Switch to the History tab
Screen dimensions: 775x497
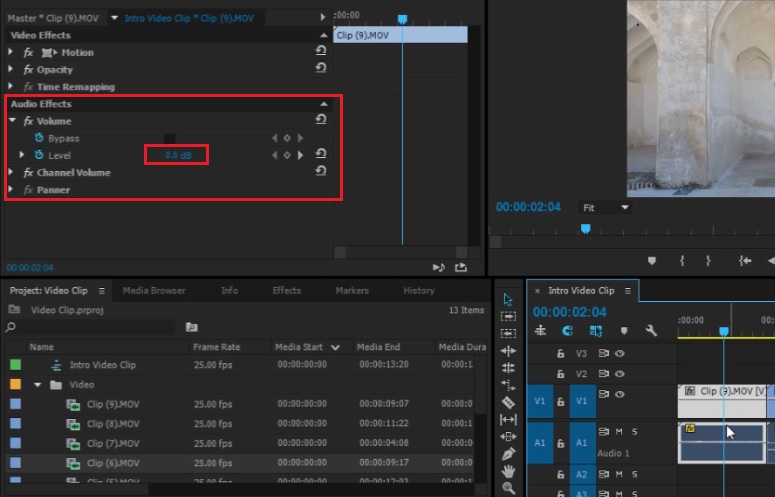[x=419, y=290]
